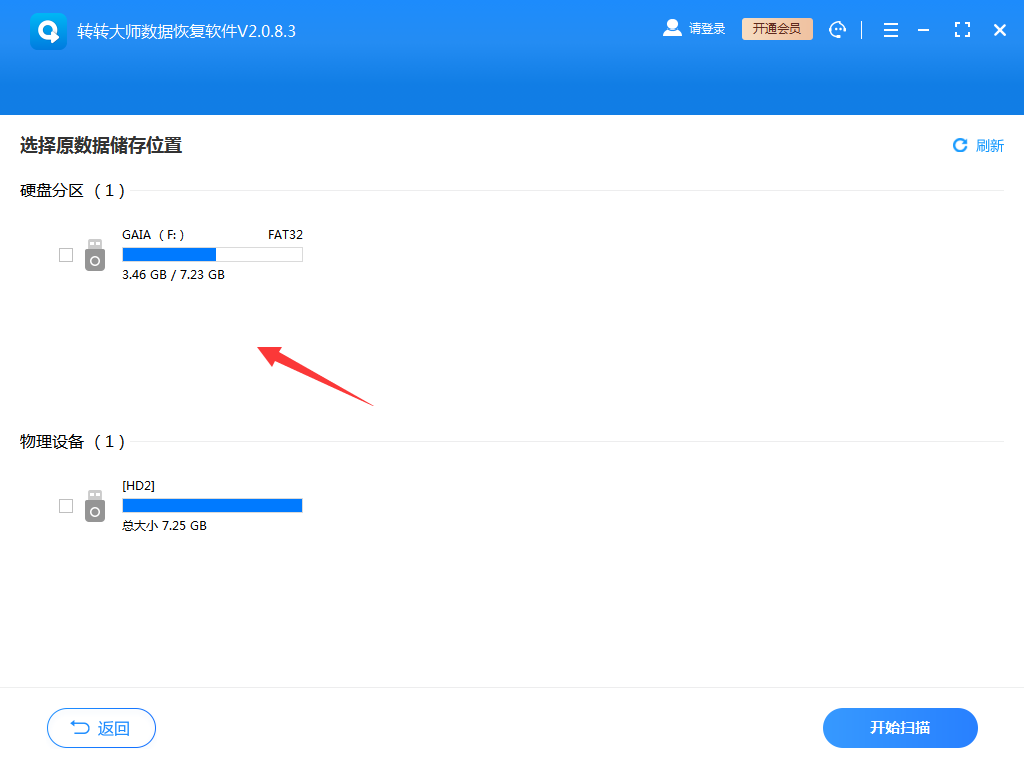Click the [HD2] USB device icon

coord(95,505)
